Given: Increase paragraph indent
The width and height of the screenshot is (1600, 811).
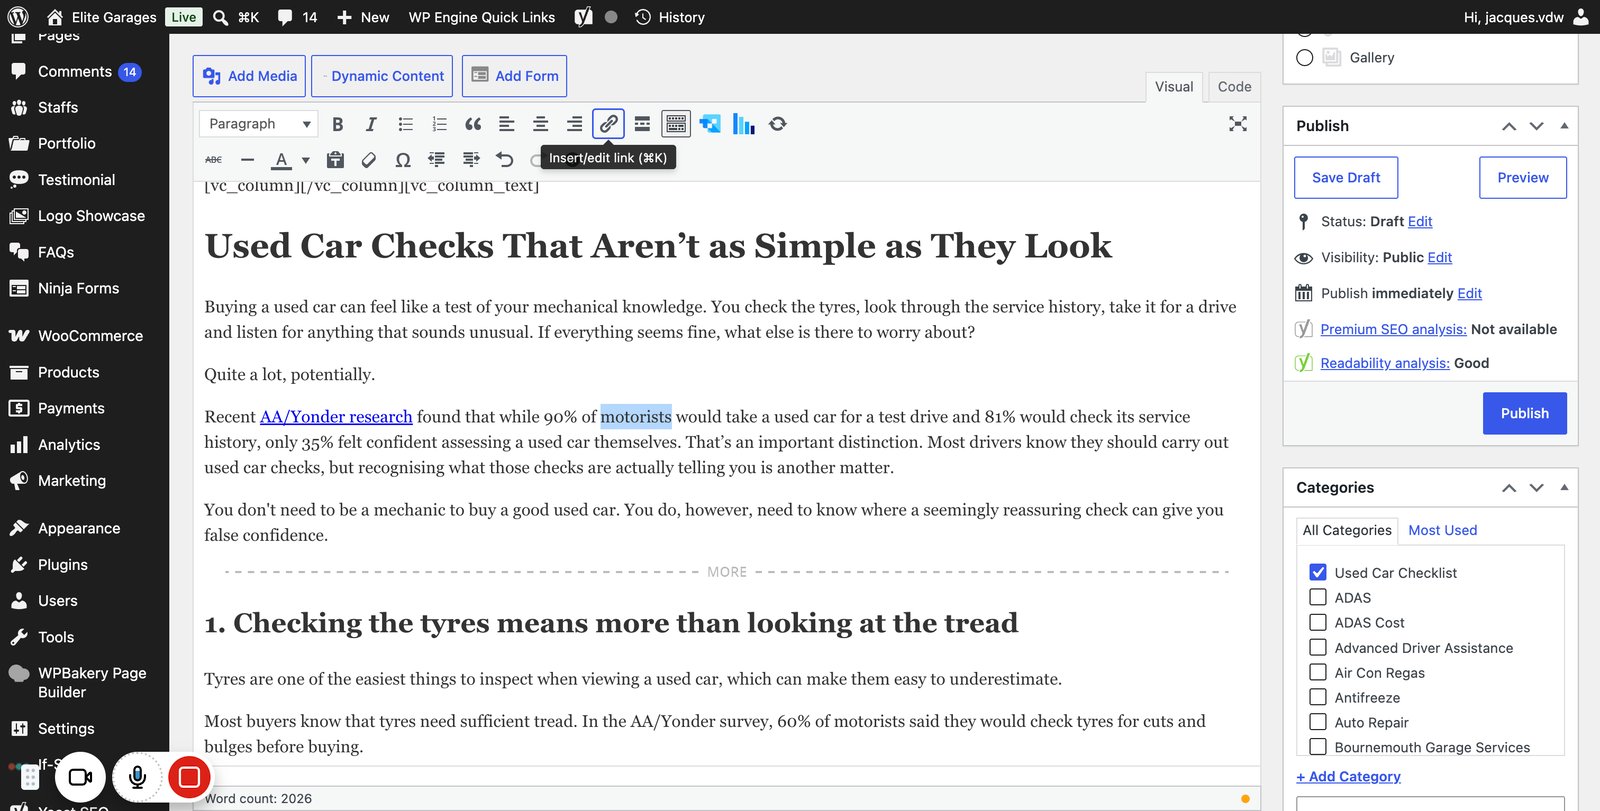Looking at the screenshot, I should [471, 160].
